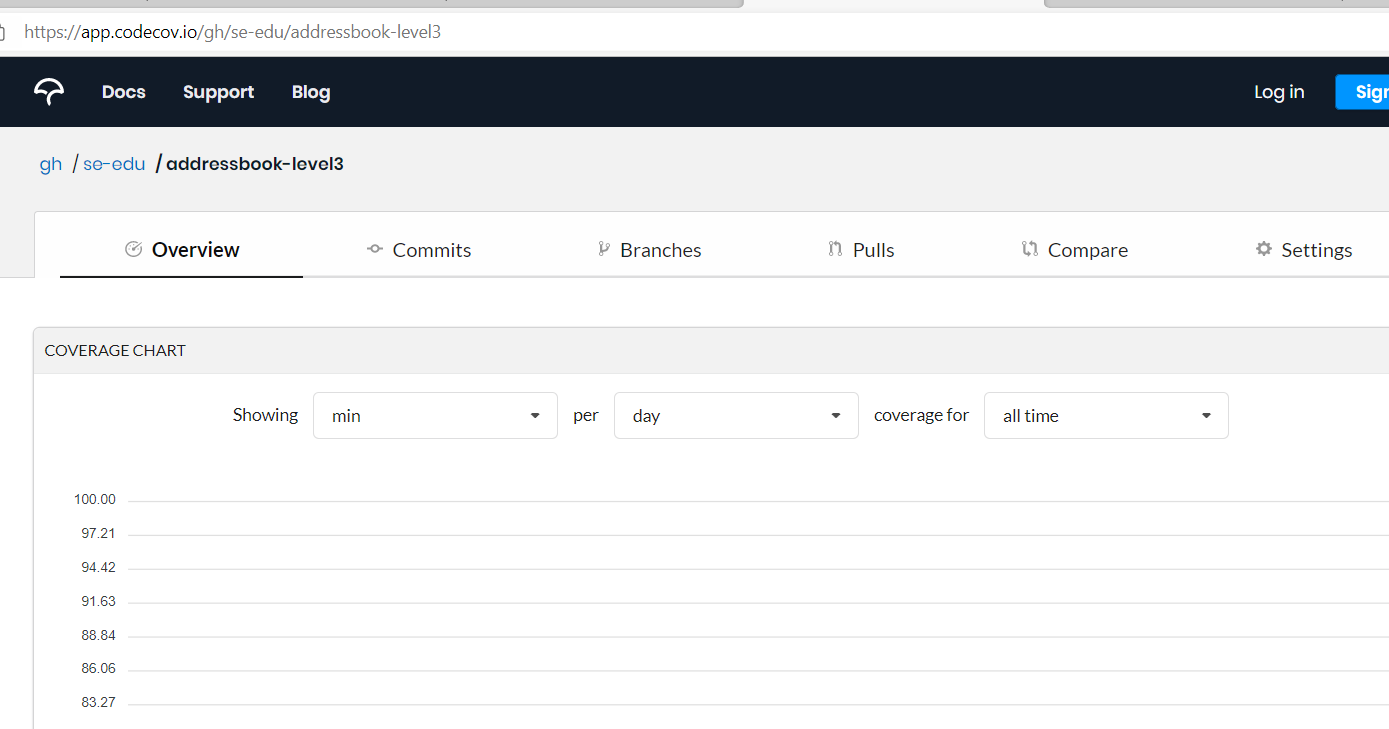Click the Overview gauge icon
Screen dimensions: 1389x729
133,249
